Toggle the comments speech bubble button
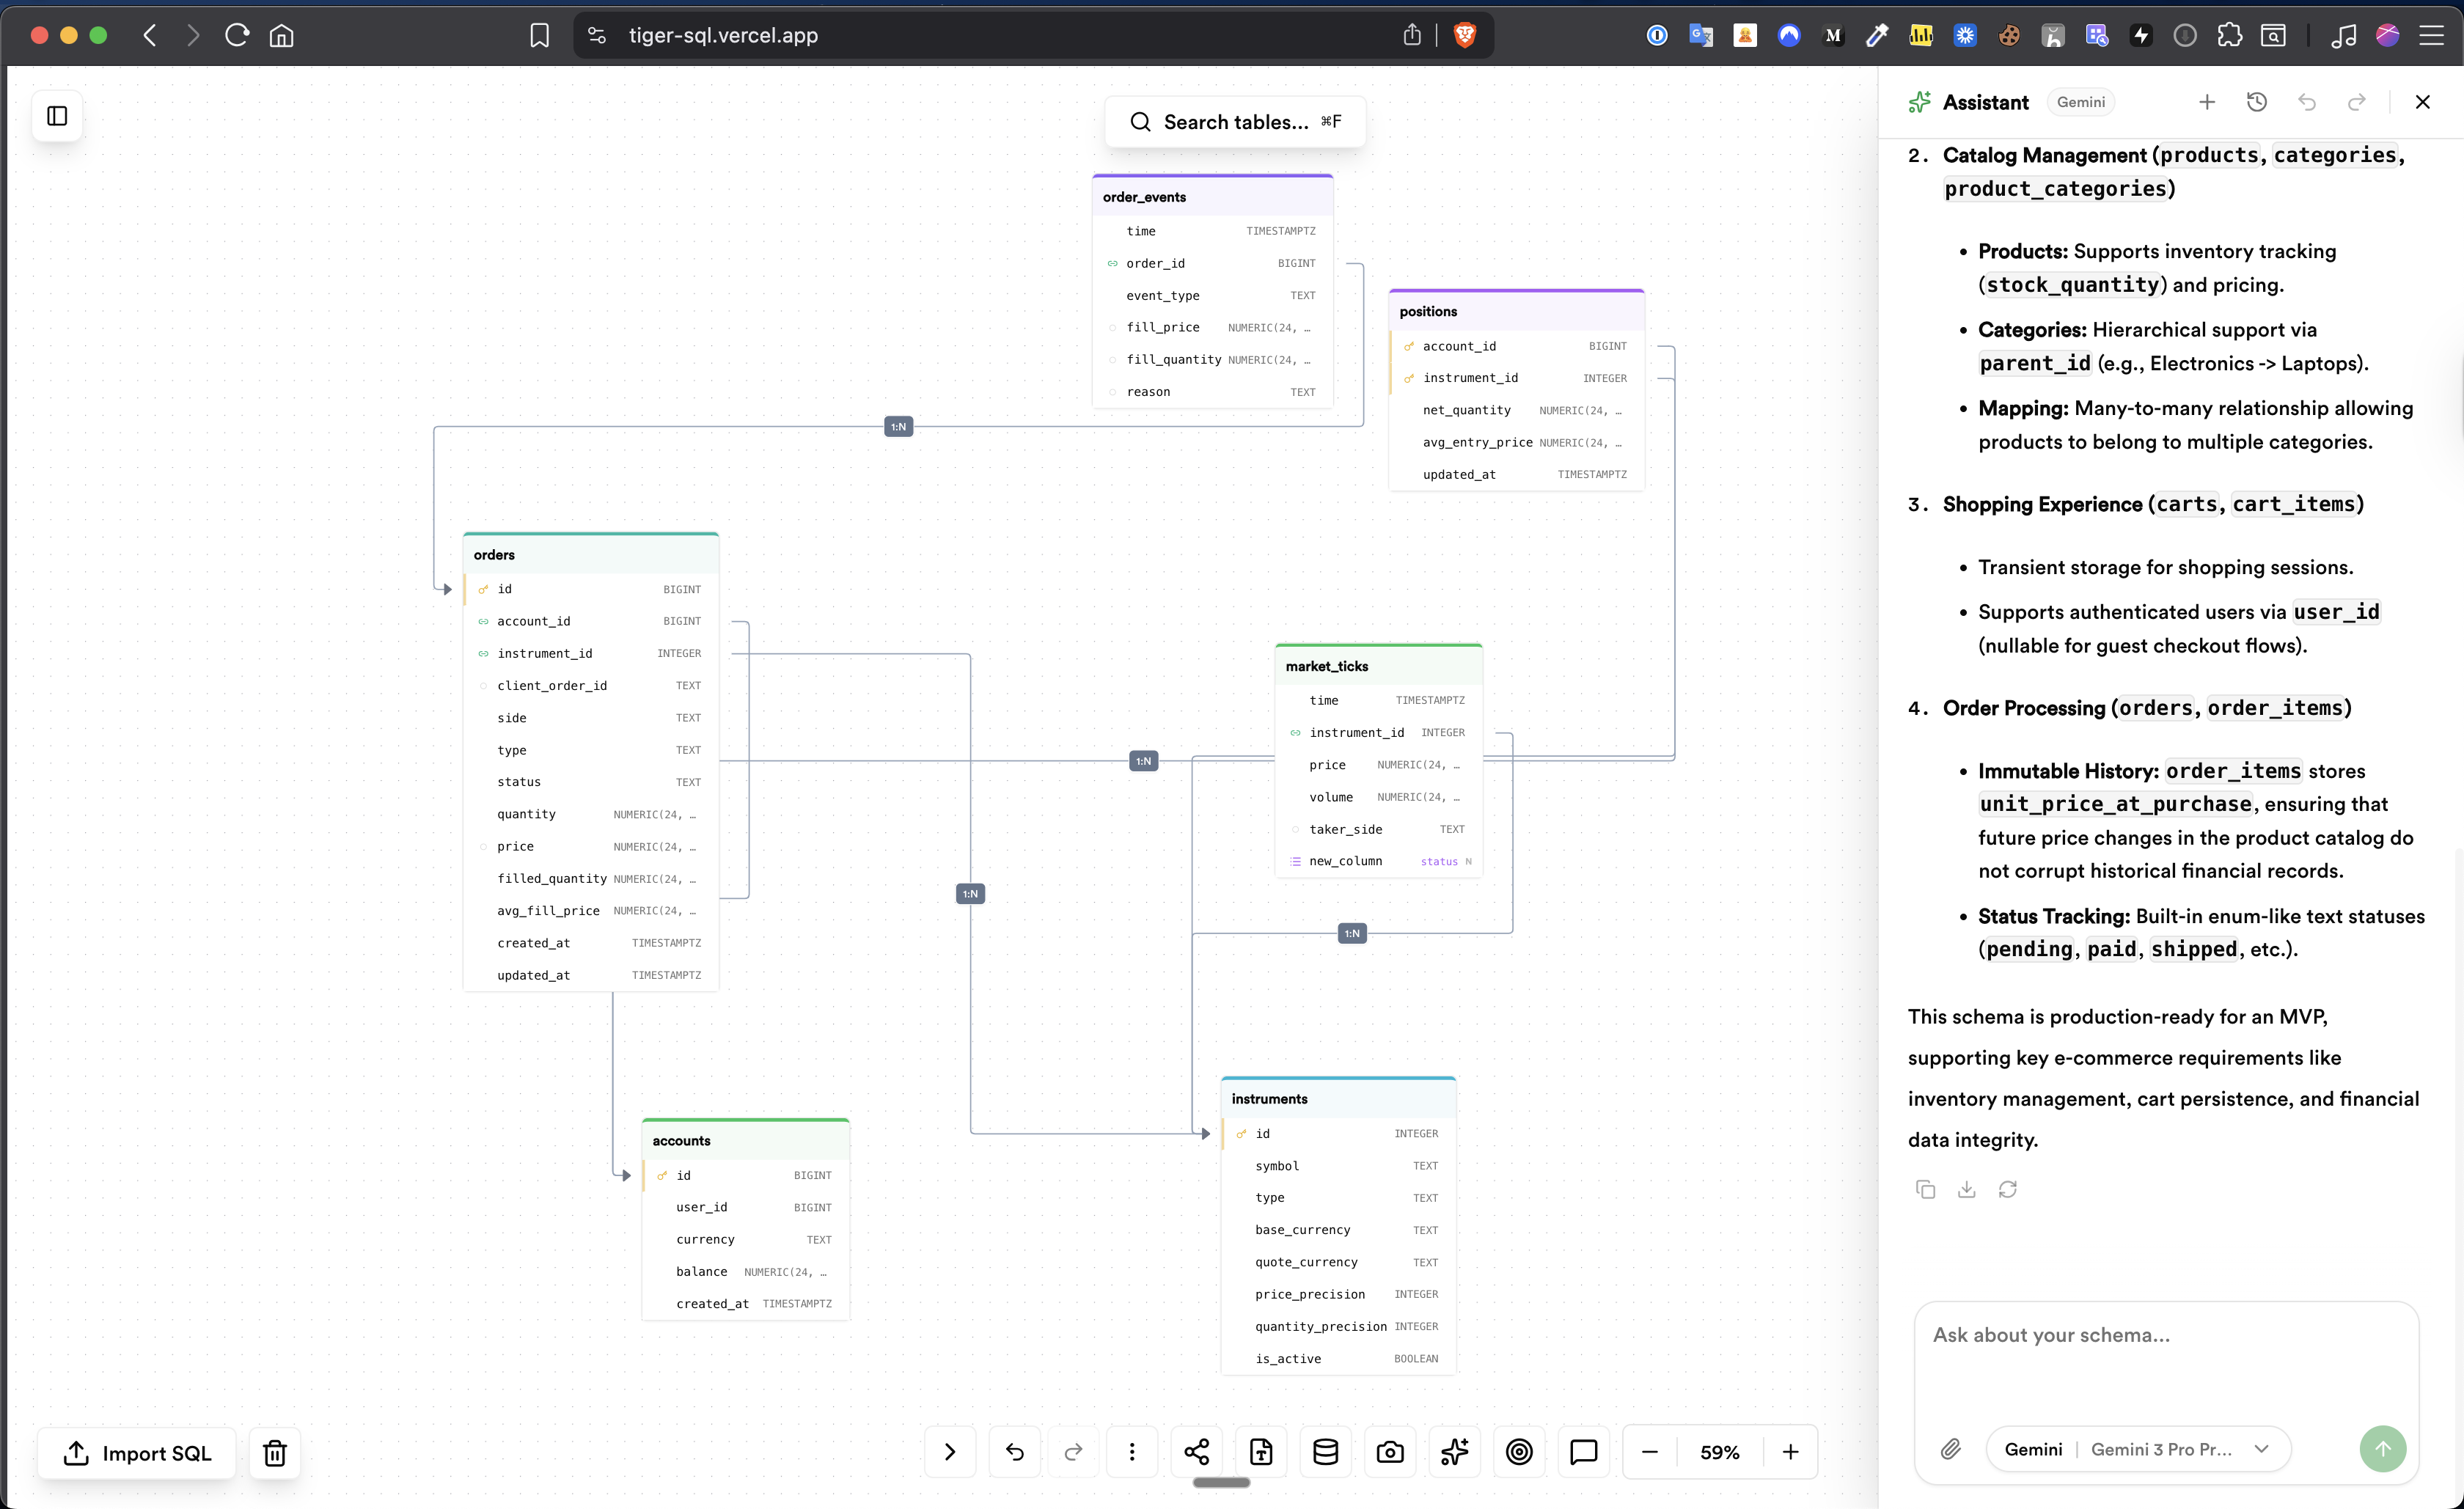This screenshot has height=1509, width=2464. [x=1583, y=1452]
